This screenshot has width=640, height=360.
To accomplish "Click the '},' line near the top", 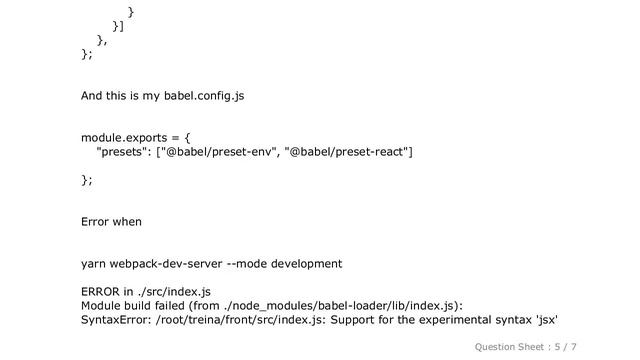I will pos(102,40).
